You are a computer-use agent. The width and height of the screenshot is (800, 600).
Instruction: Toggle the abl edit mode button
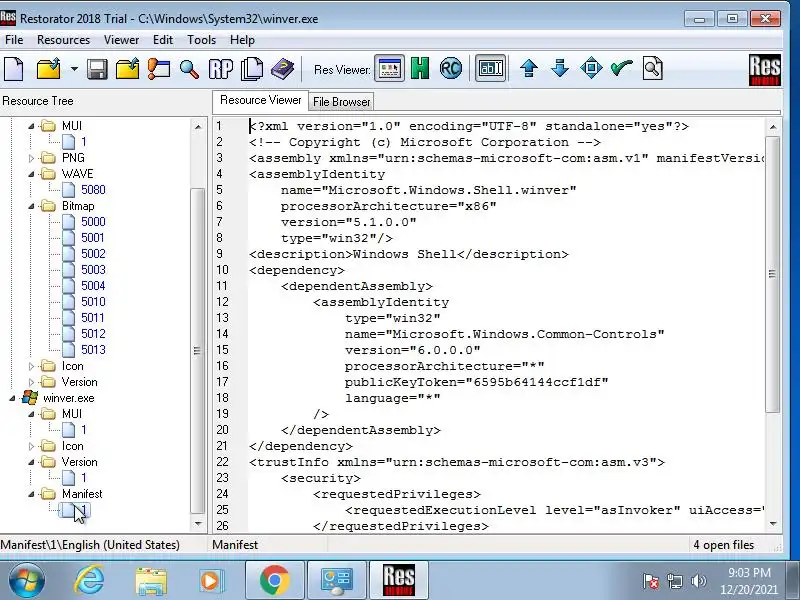490,68
